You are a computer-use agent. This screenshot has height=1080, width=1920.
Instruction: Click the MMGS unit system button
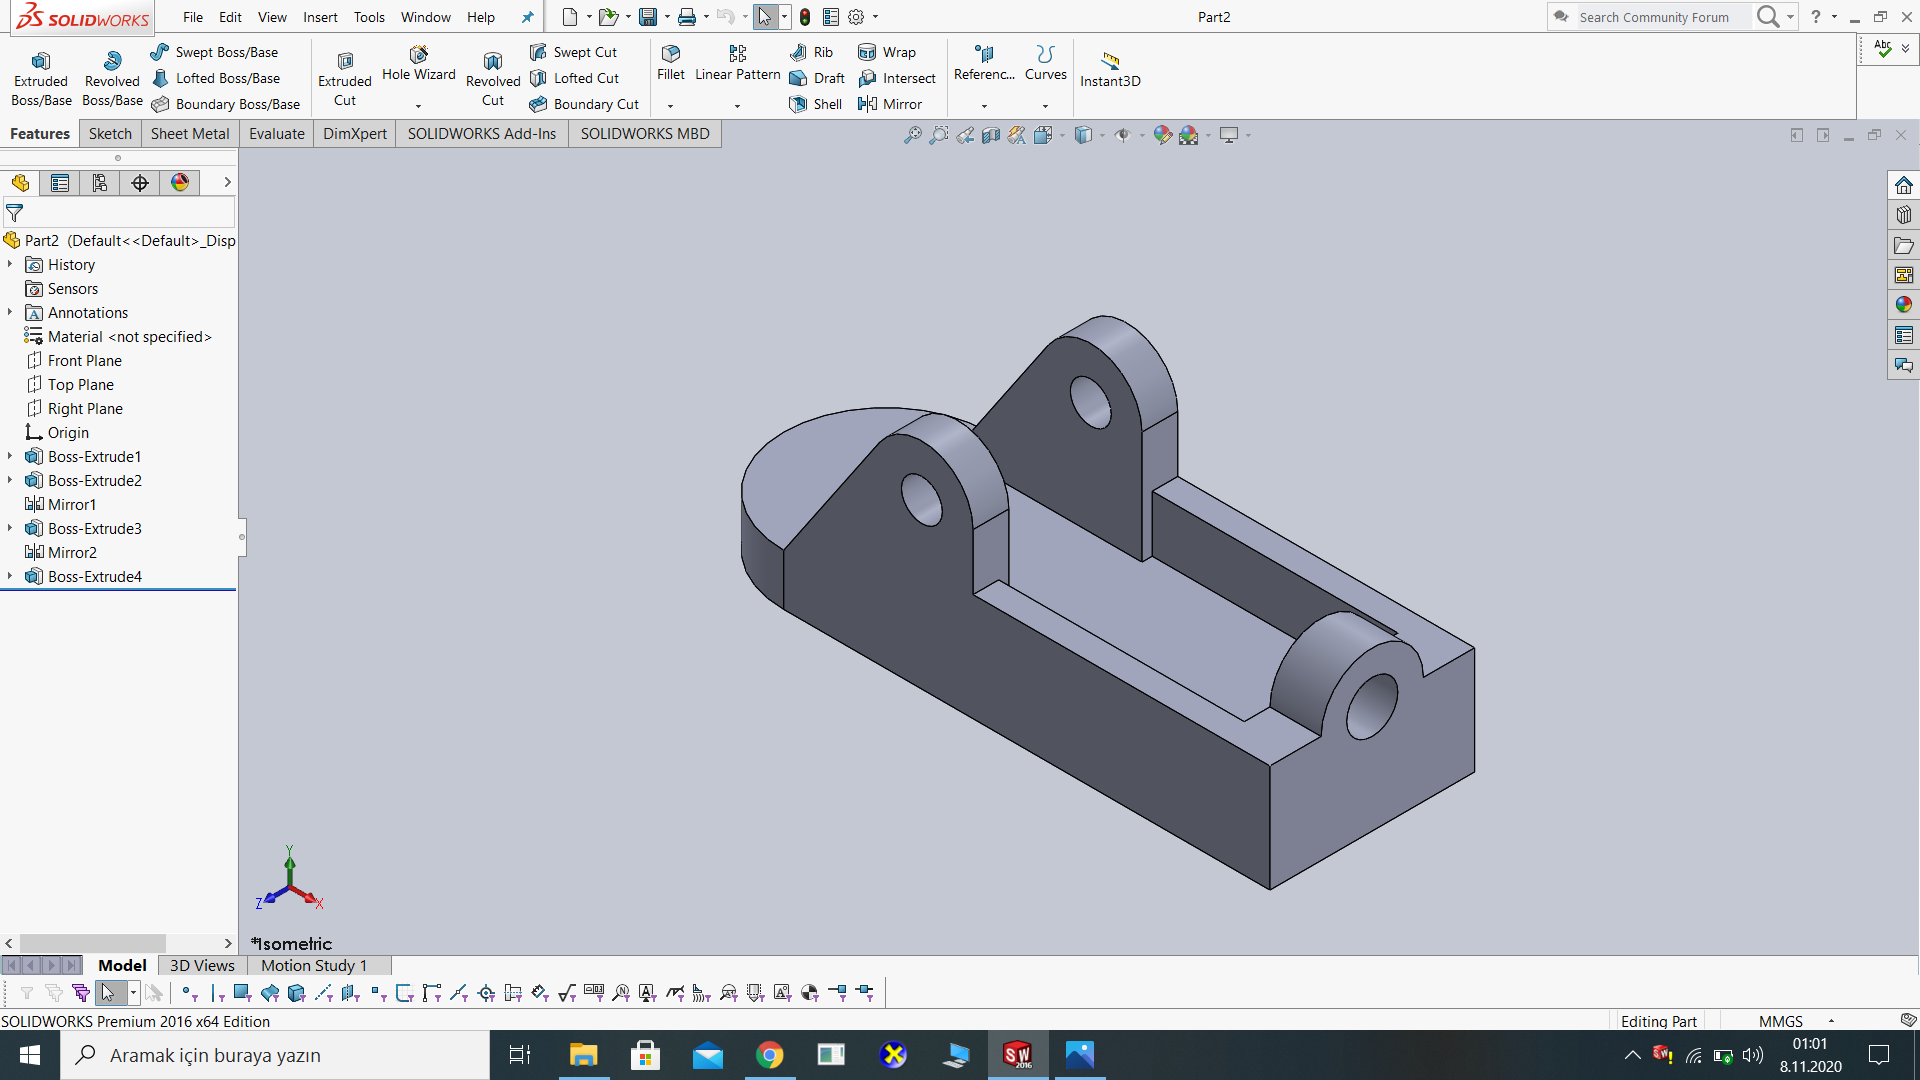pos(1780,1021)
